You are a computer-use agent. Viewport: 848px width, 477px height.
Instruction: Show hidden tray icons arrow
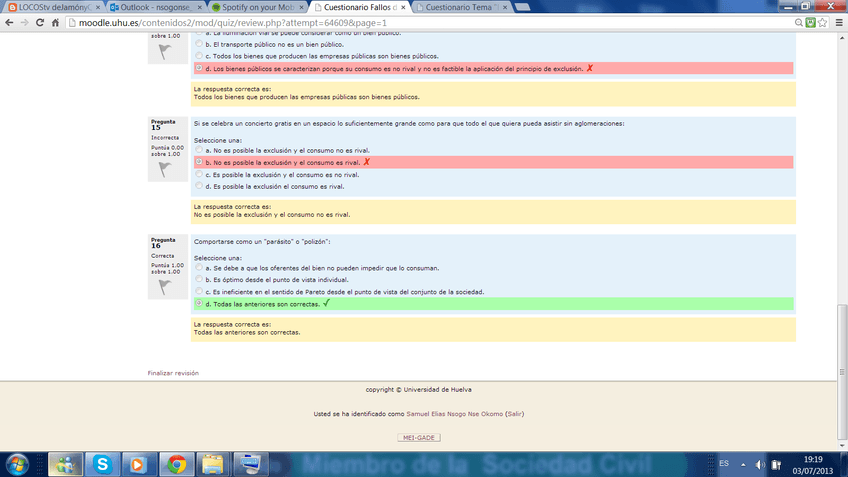743,465
